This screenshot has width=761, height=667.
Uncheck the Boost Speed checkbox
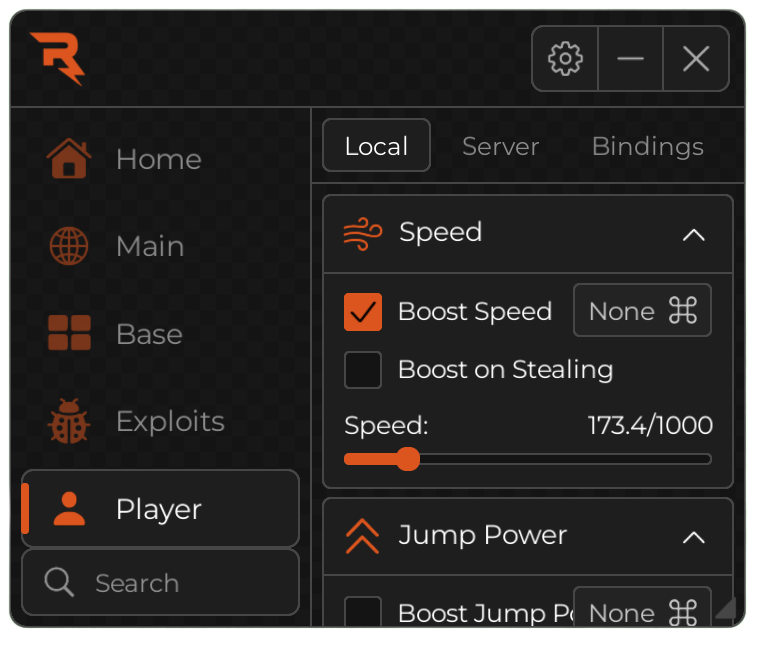tap(363, 312)
